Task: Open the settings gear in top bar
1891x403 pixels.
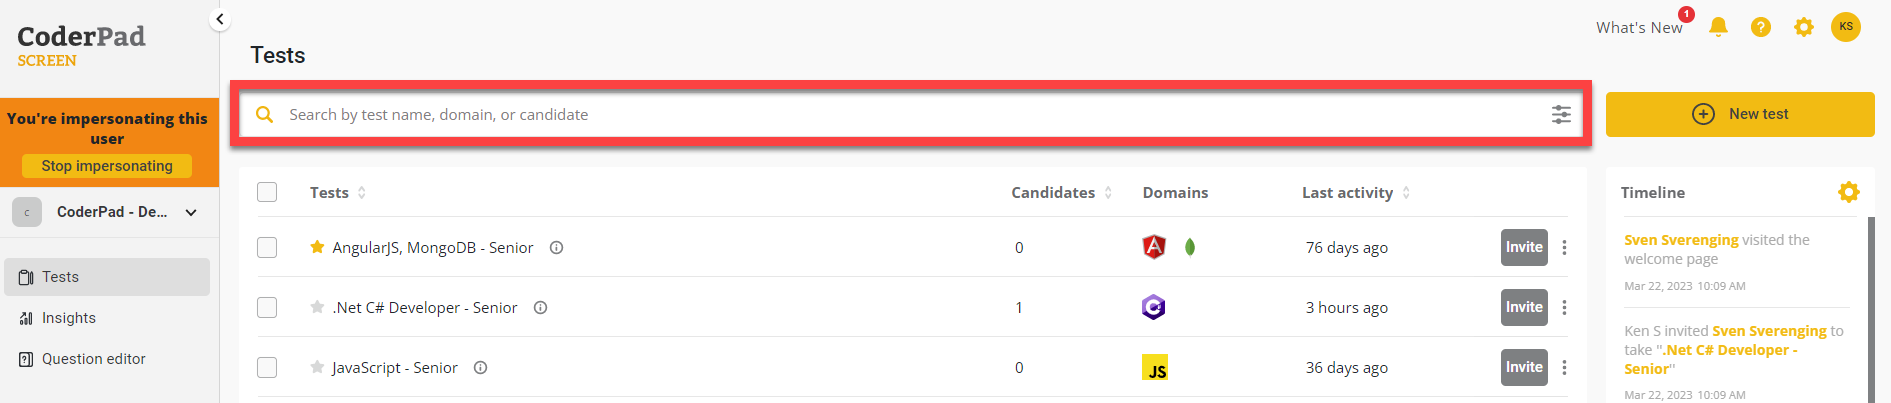Action: click(x=1803, y=27)
